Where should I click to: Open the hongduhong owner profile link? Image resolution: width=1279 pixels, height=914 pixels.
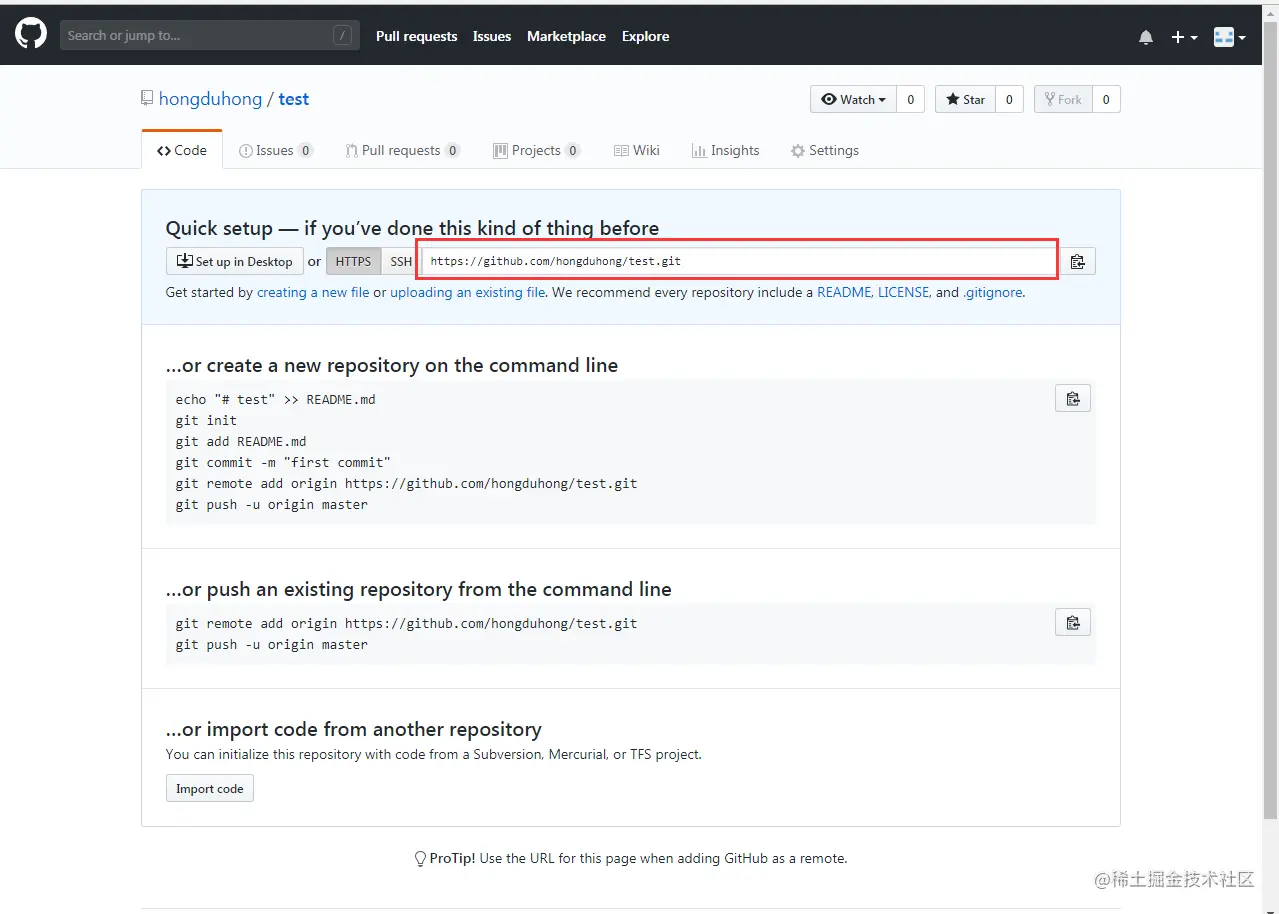pos(210,99)
